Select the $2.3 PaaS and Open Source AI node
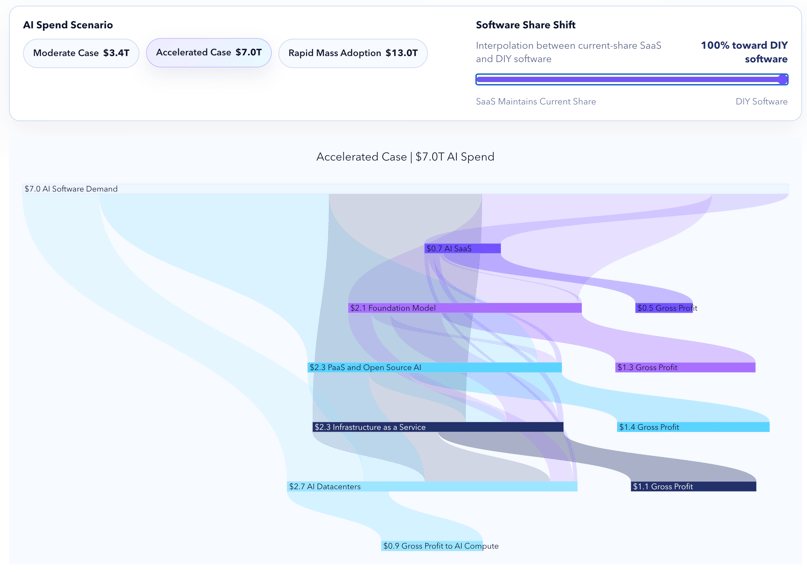This screenshot has width=807, height=572. coord(434,367)
